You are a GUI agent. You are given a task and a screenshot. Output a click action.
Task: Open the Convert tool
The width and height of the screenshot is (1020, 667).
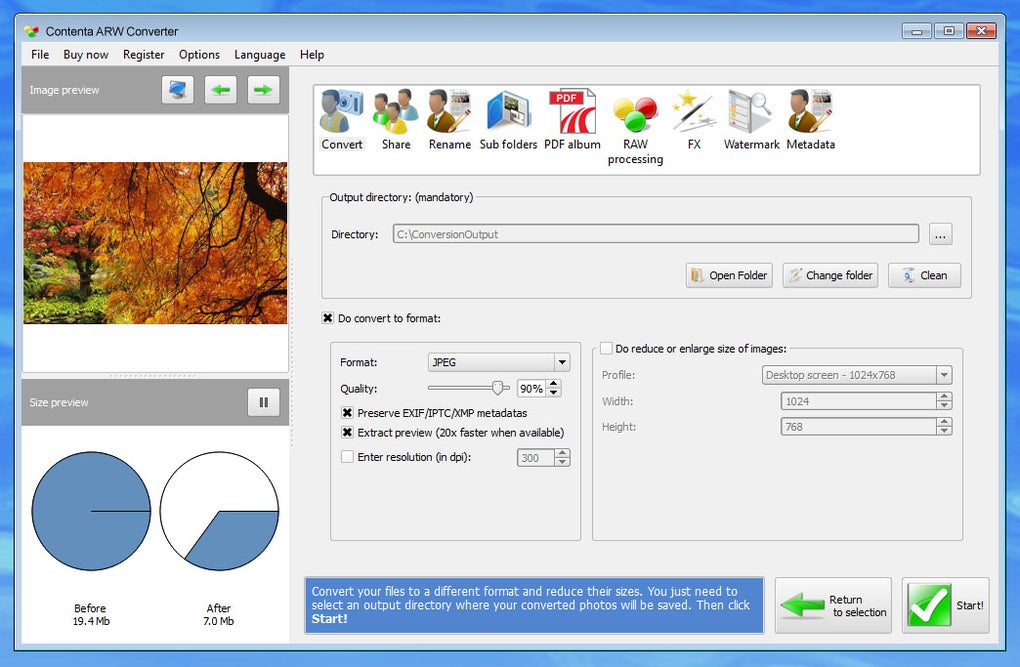click(x=342, y=120)
